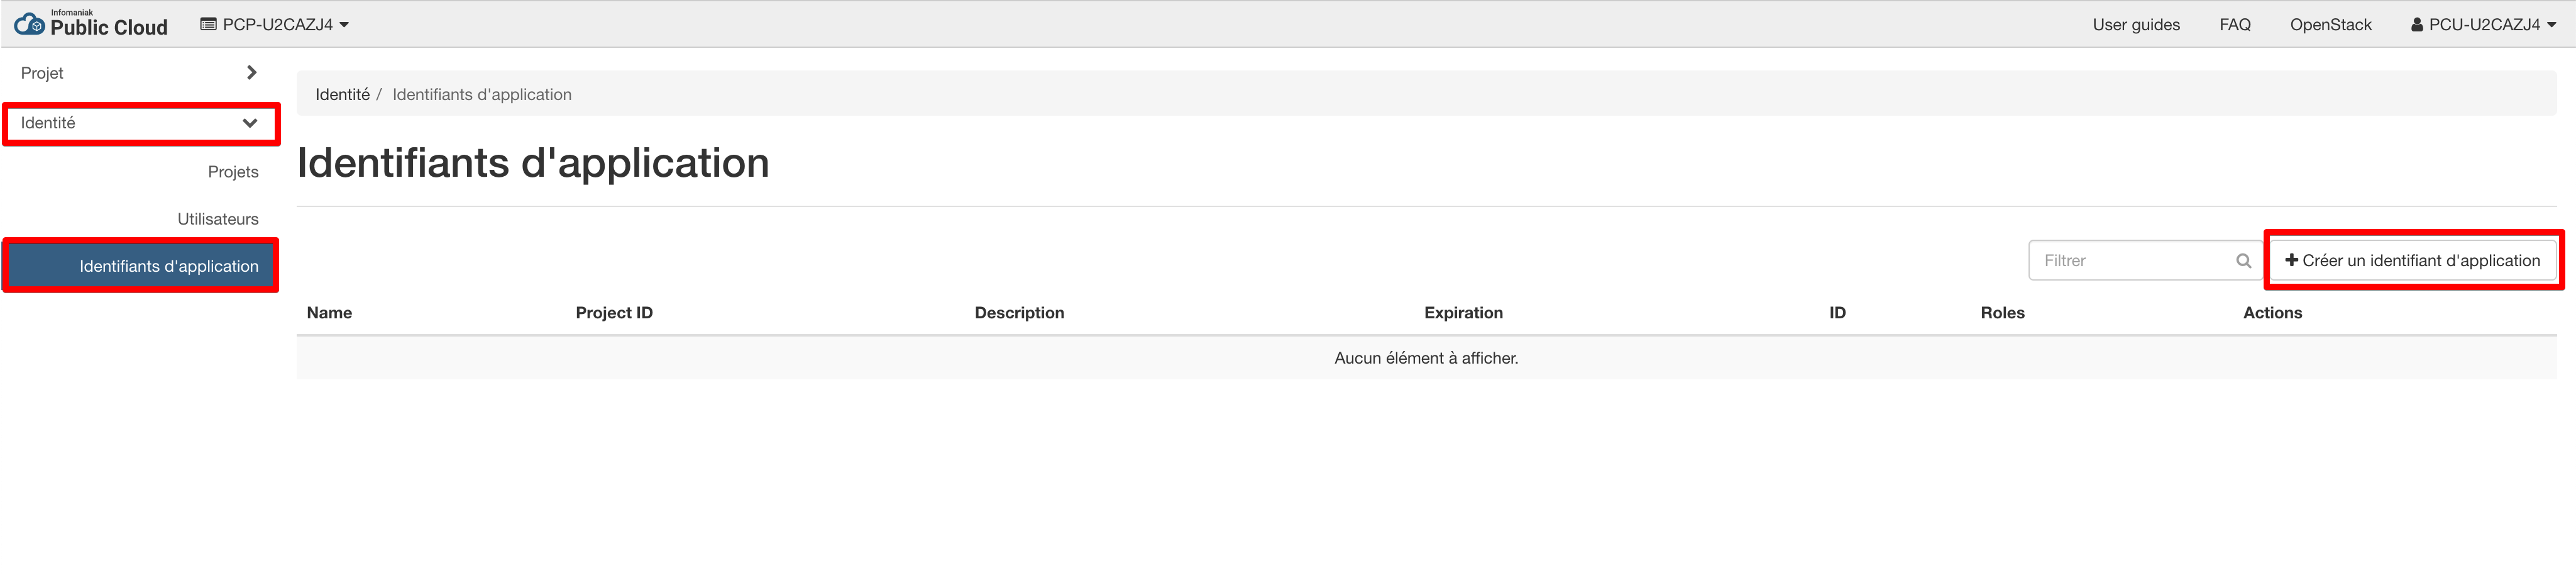Open the PCP-U2CAZJ4 project dropdown
Viewport: 2576px width, 575px height.
coord(276,24)
